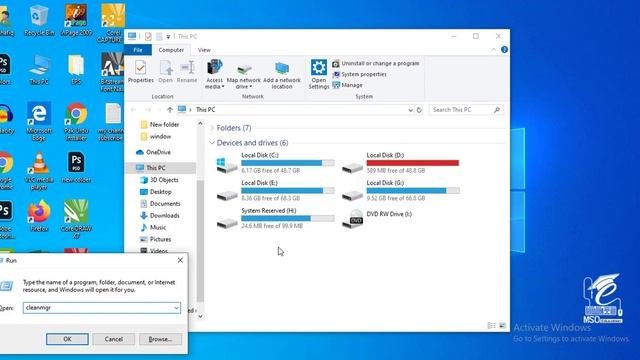This screenshot has width=640, height=360.
Task: Click navigation pane scroll down arrow
Action: tap(200, 316)
